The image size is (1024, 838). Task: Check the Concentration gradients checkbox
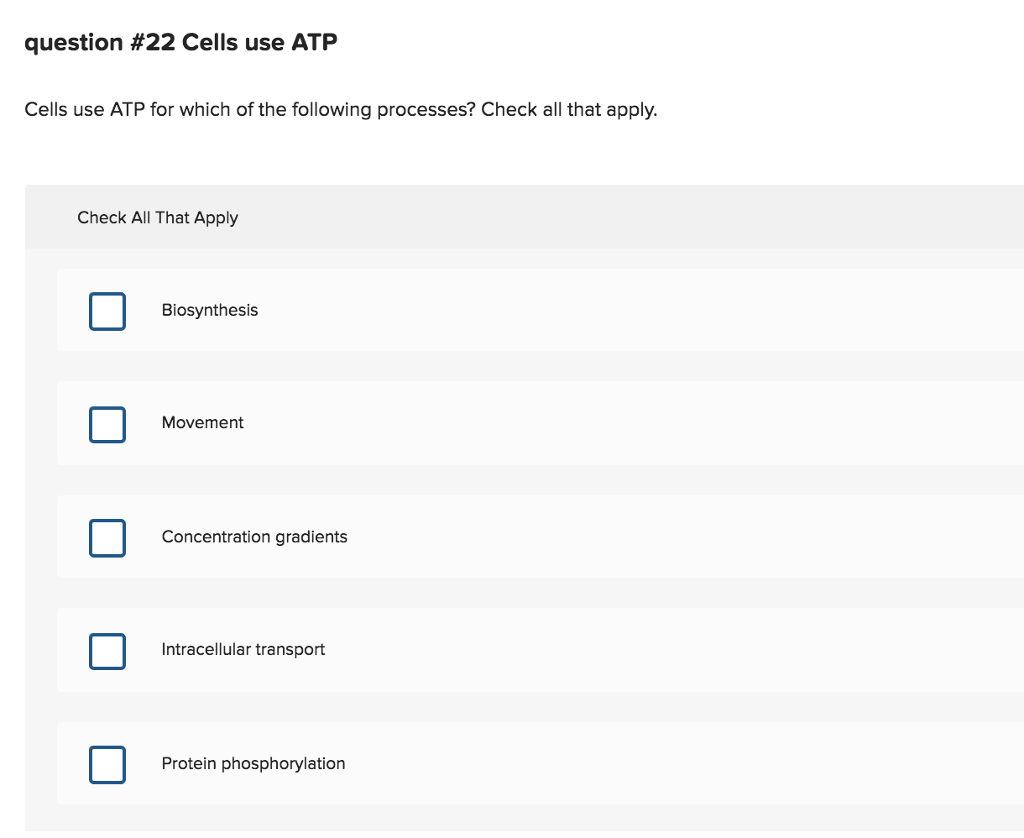click(x=107, y=537)
